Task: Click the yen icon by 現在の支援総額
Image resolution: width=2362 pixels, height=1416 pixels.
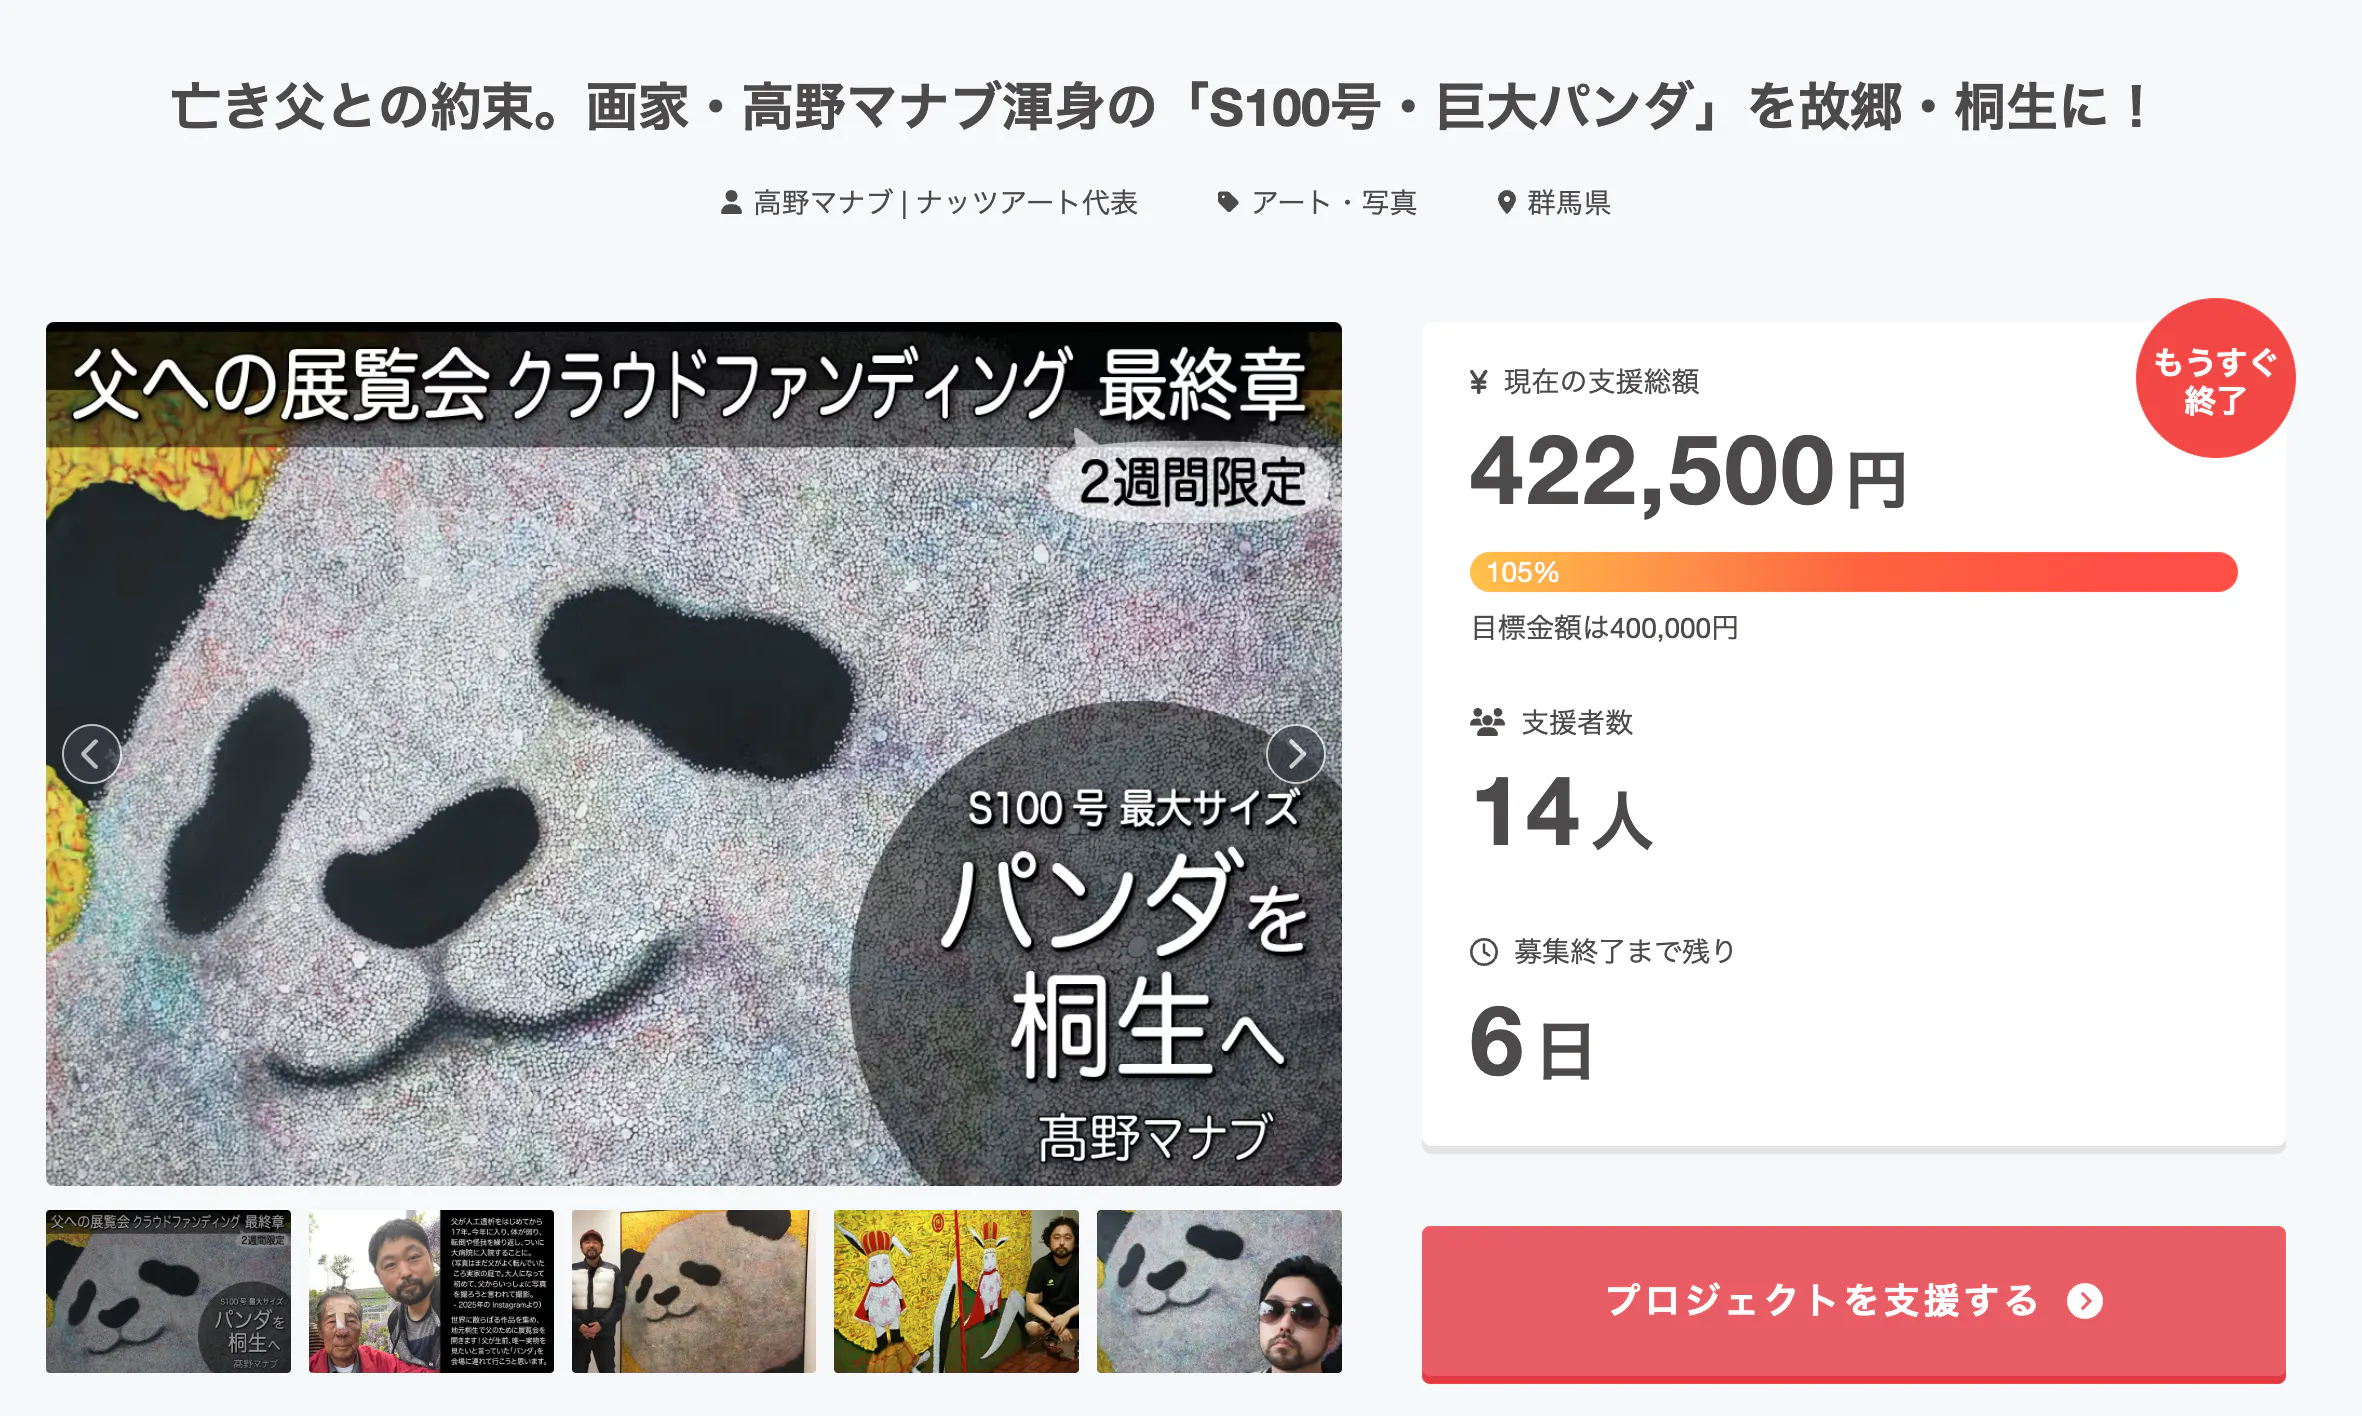Action: [x=1479, y=382]
